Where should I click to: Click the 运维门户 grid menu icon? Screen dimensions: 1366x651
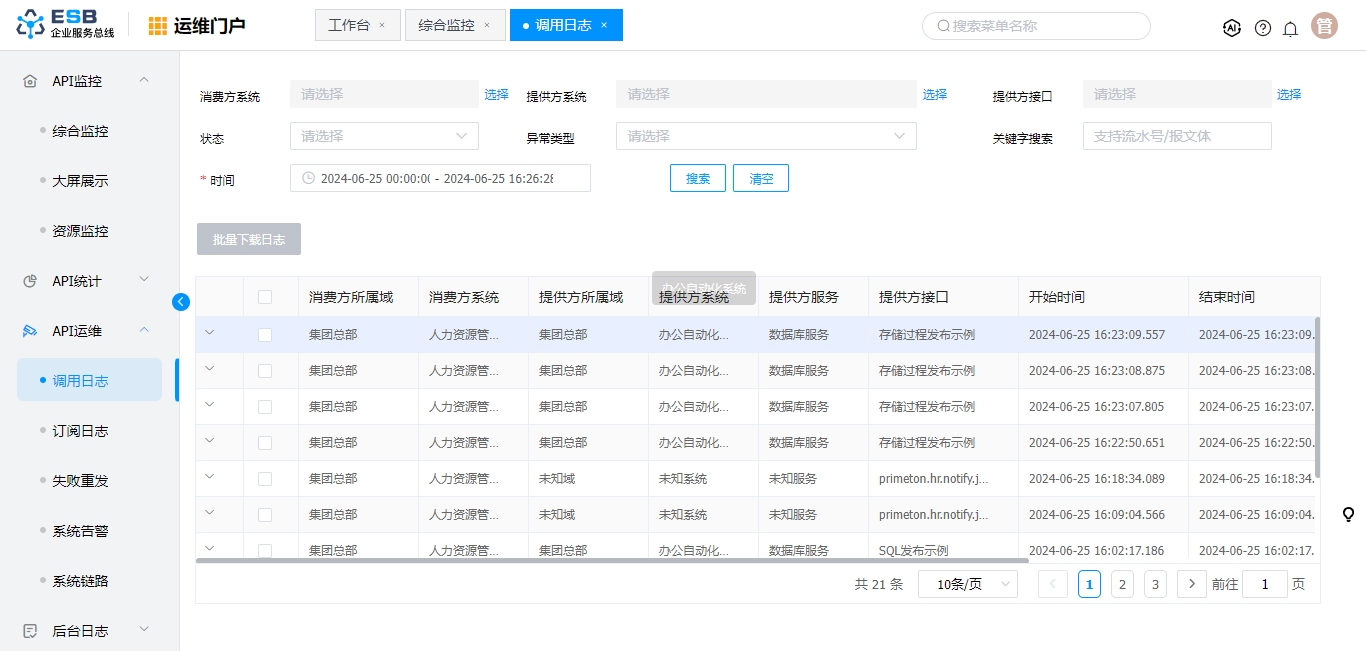(x=158, y=26)
